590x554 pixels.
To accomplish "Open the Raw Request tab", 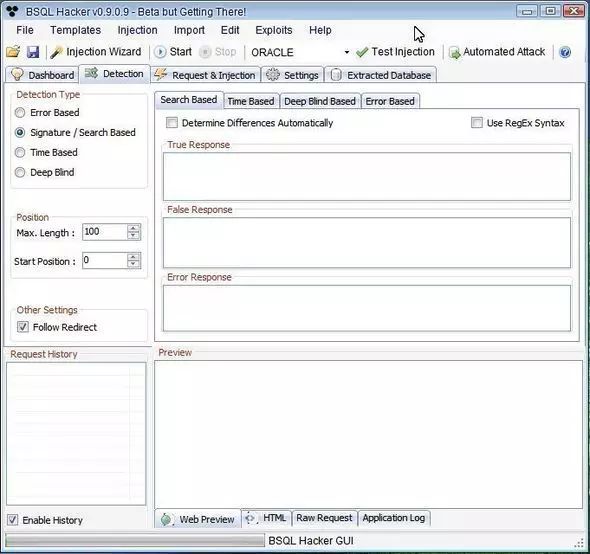I will [x=324, y=518].
